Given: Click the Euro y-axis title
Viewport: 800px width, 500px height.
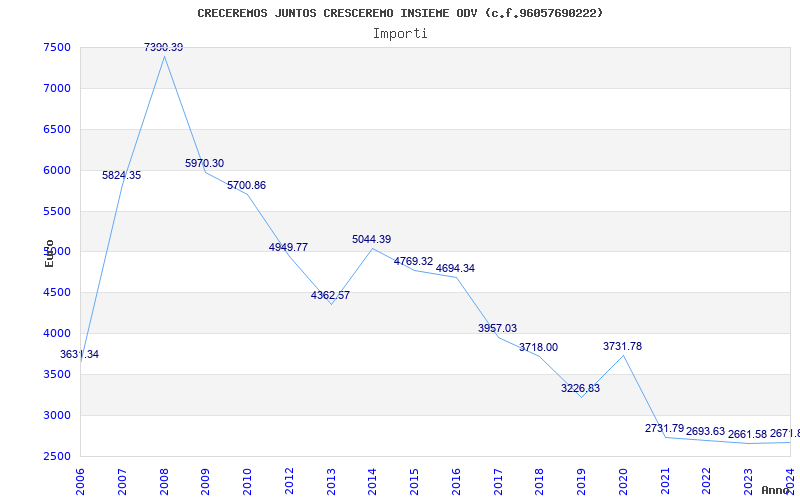Looking at the screenshot, I should (49, 253).
